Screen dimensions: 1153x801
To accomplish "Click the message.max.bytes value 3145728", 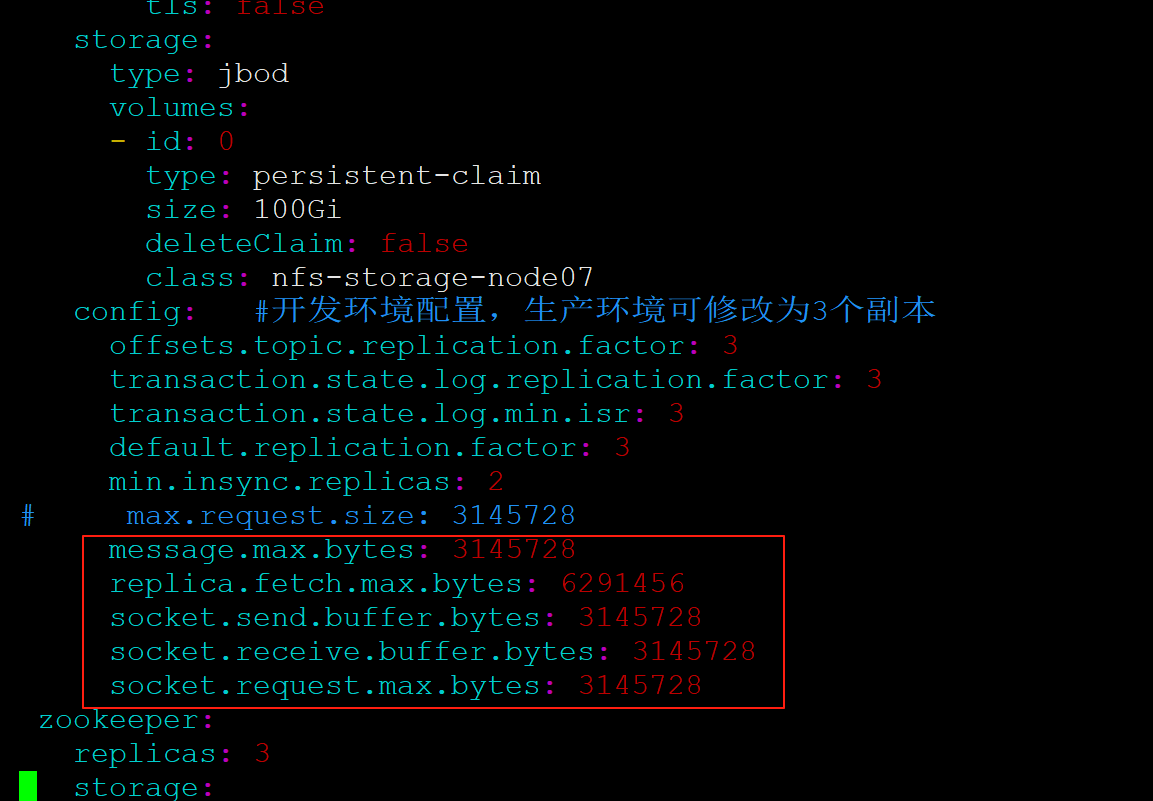I will point(514,549).
